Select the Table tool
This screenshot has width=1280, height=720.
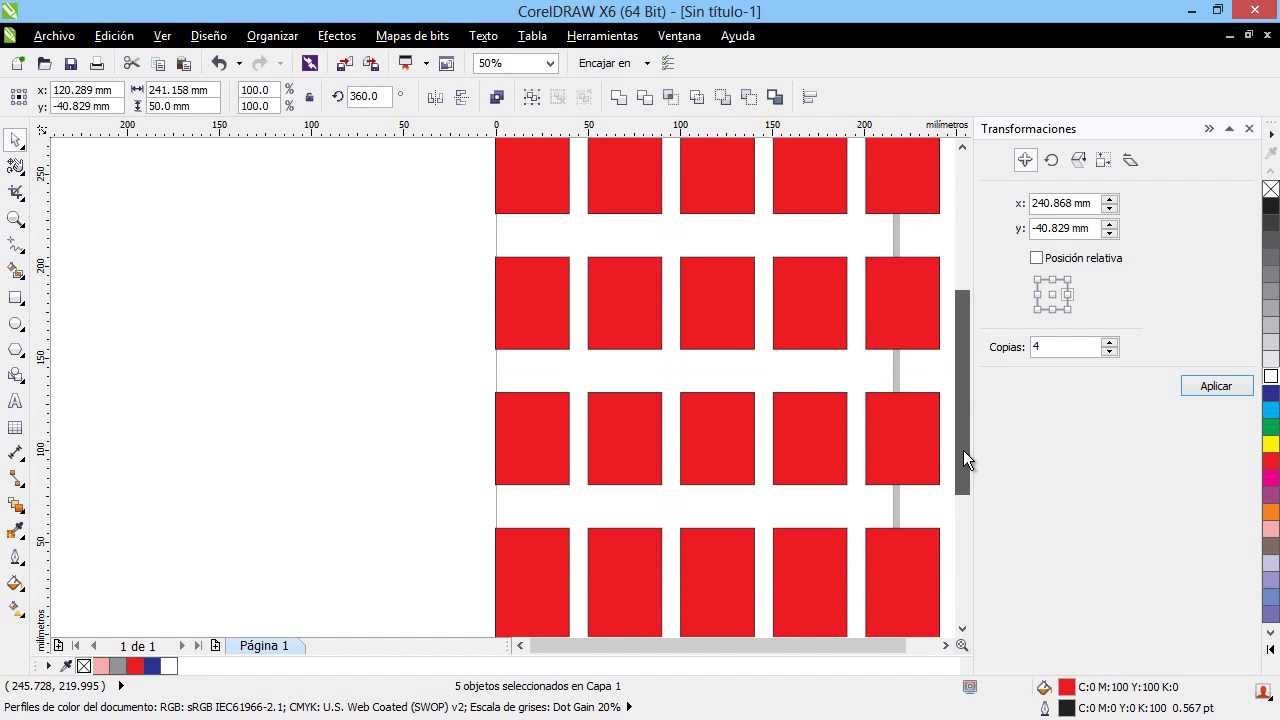(15, 427)
